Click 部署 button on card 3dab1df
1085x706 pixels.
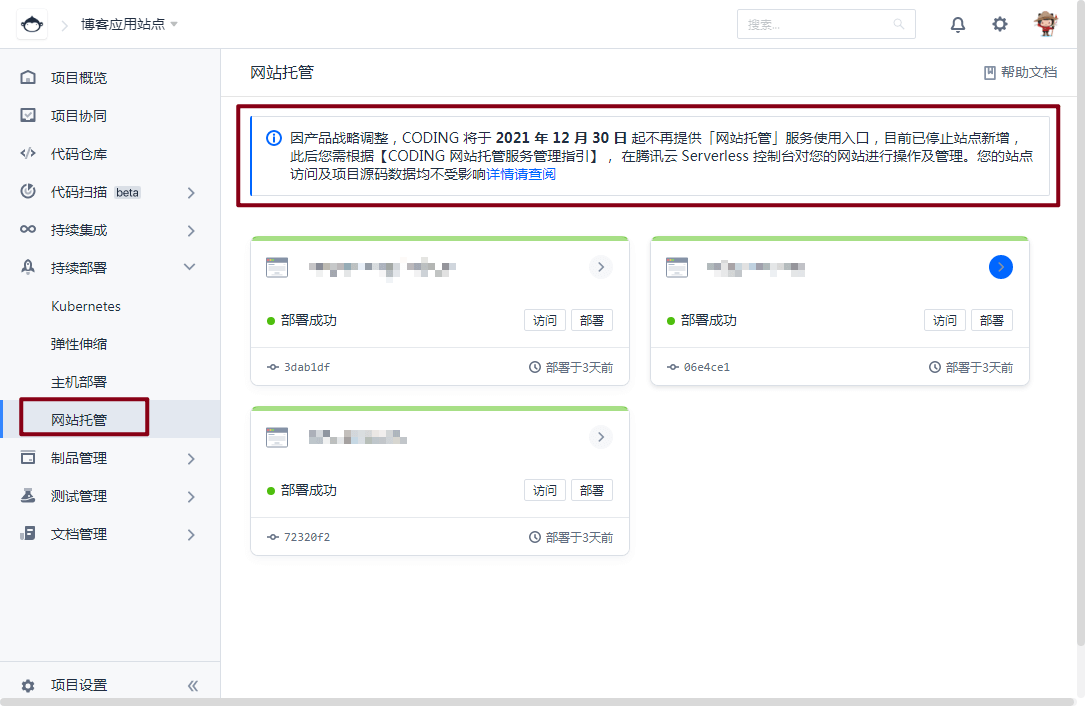[592, 320]
